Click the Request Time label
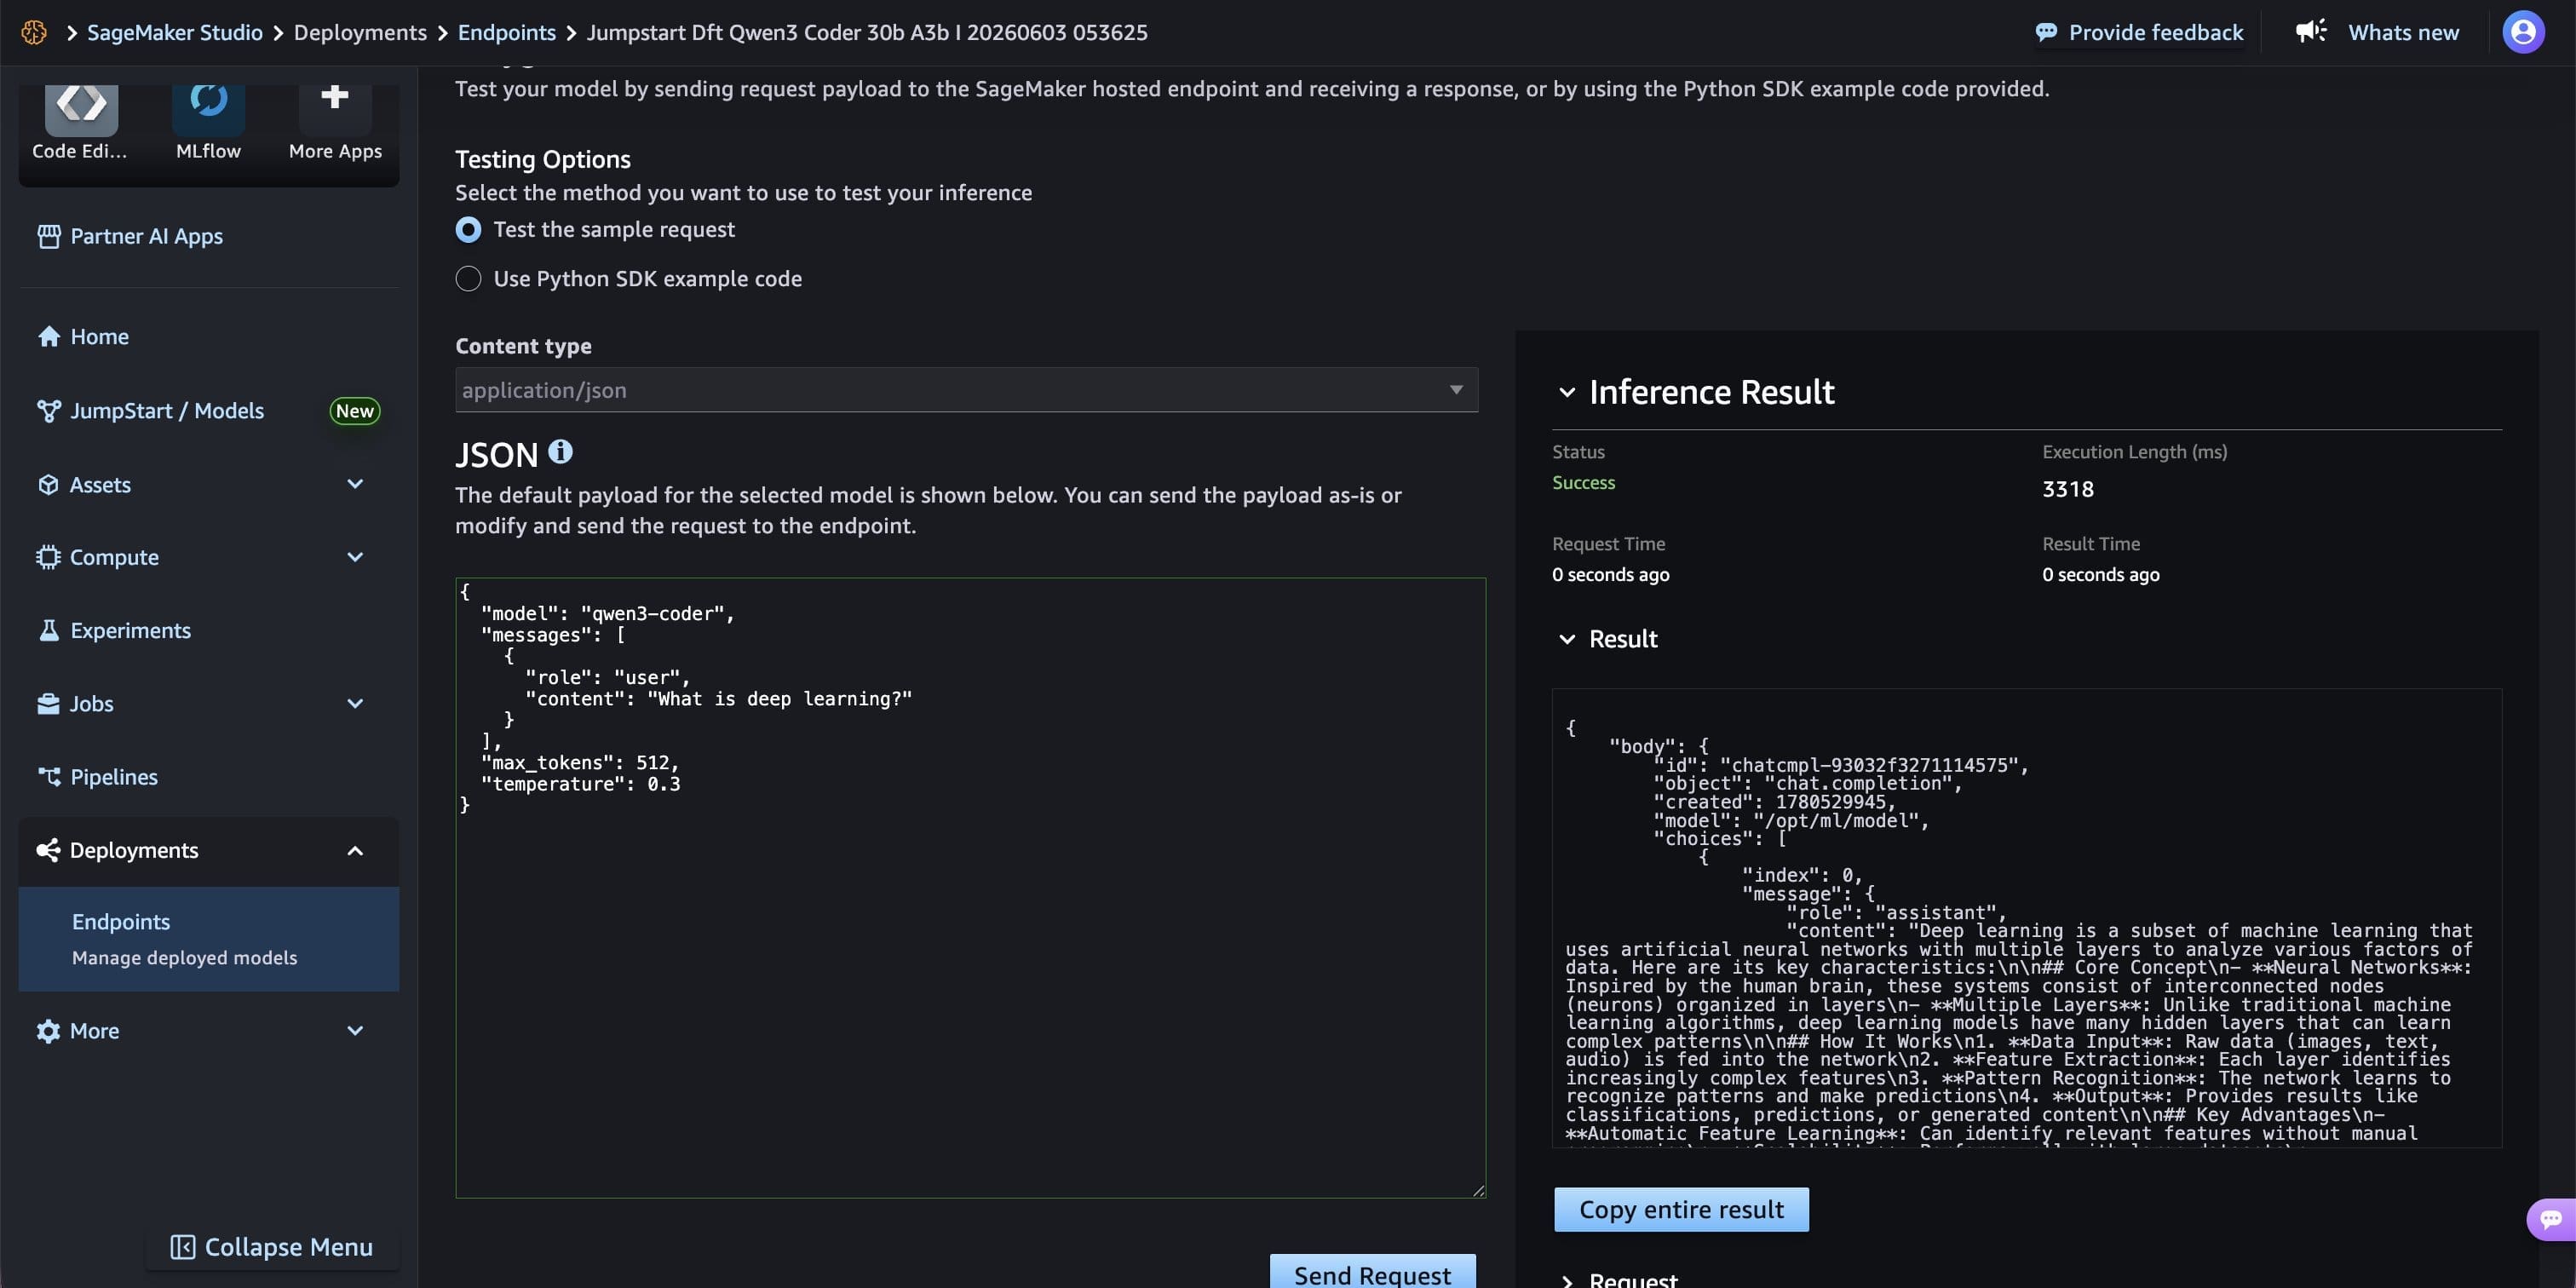Viewport: 2576px width, 1288px height. [x=1608, y=544]
